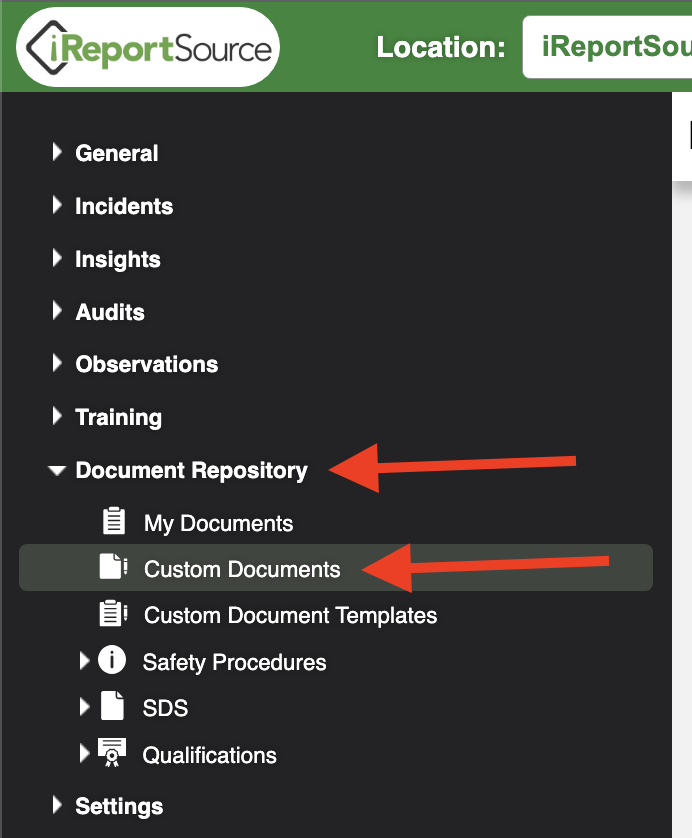Open the Observations menu
This screenshot has width=692, height=838.
point(147,364)
